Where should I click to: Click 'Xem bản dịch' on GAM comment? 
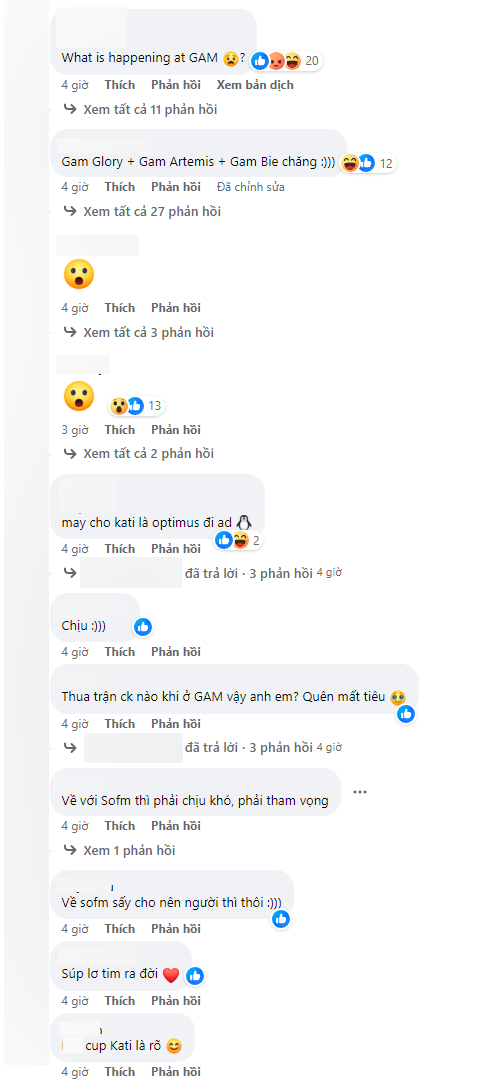(x=255, y=85)
